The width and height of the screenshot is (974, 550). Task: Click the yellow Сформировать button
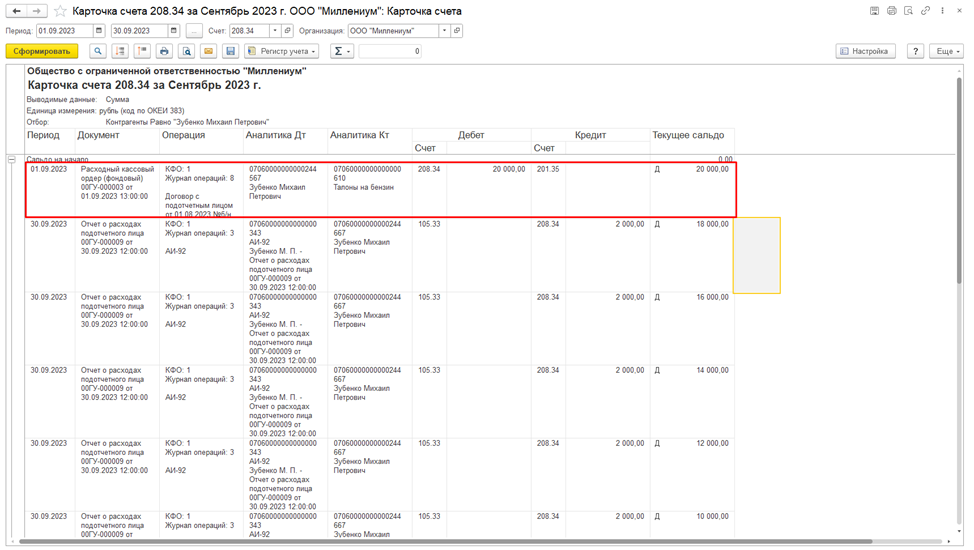click(x=42, y=51)
